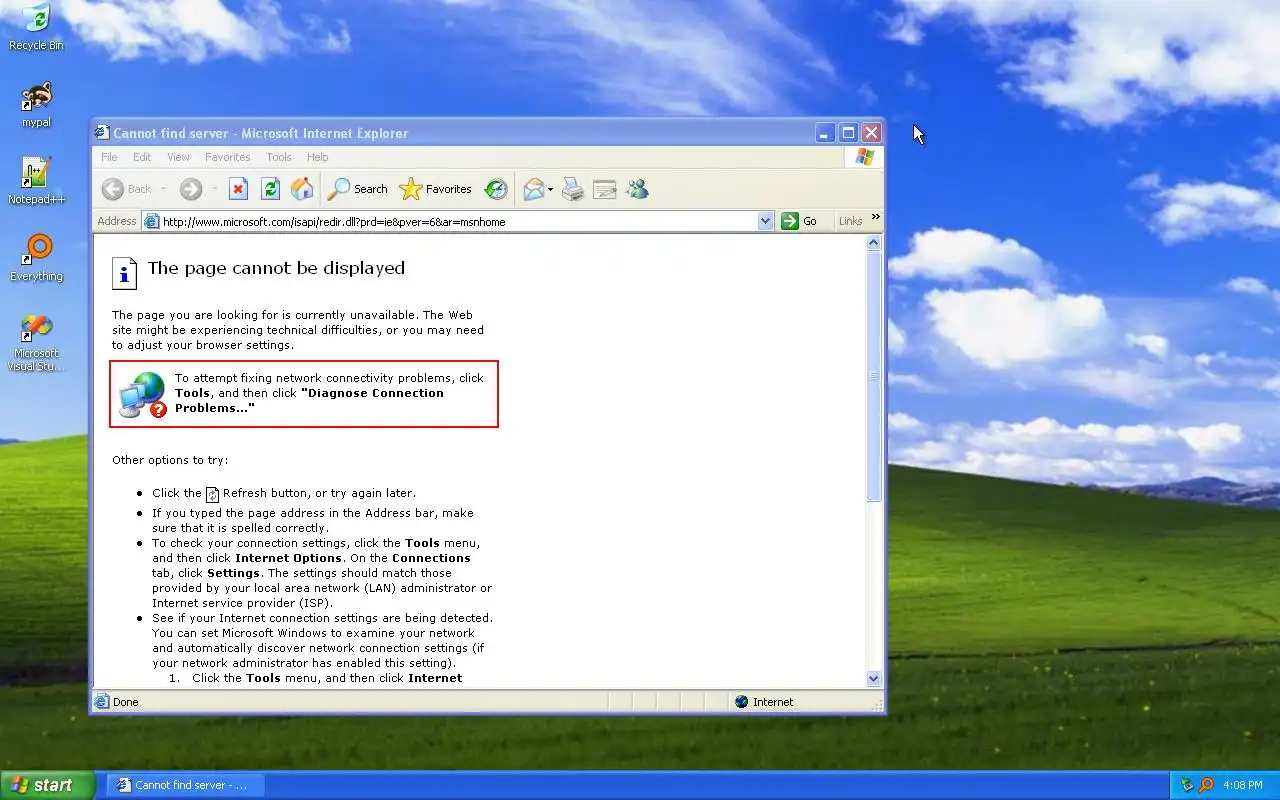Stop loading with the red X icon
Image resolution: width=1280 pixels, height=800 pixels.
coord(238,189)
